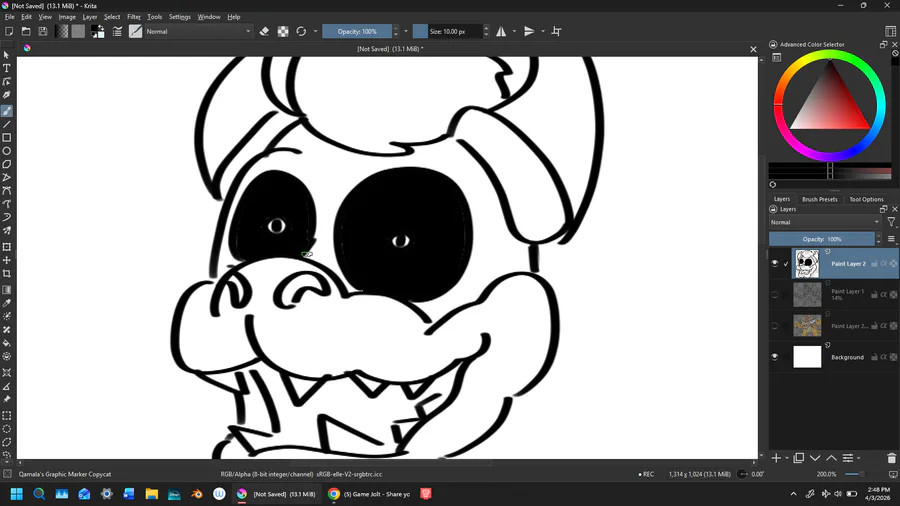Hide Paint Layer 2 using its eye
Screen dimensions: 900x506
point(774,263)
